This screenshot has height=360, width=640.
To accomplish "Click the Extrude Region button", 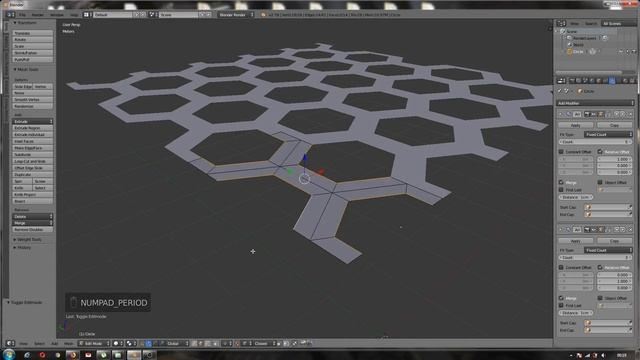I will click(33, 128).
